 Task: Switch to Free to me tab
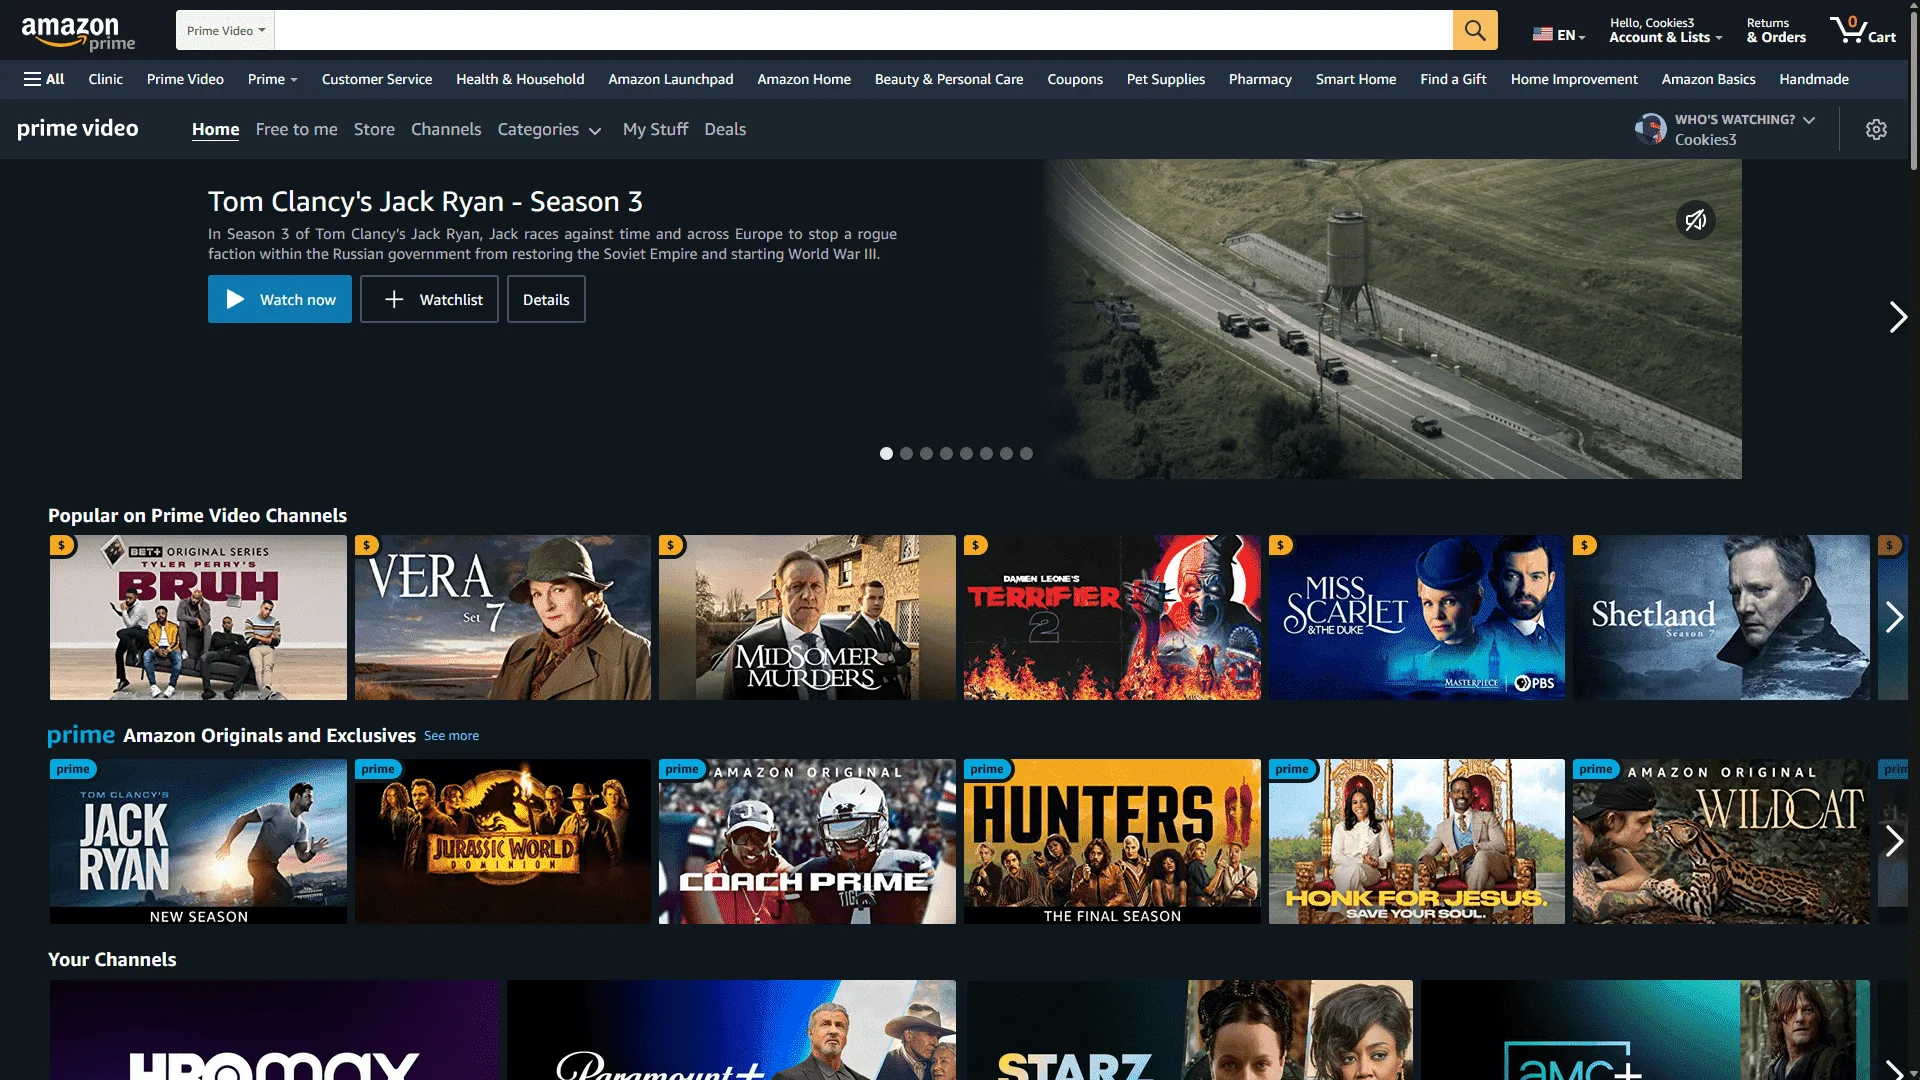tap(296, 129)
